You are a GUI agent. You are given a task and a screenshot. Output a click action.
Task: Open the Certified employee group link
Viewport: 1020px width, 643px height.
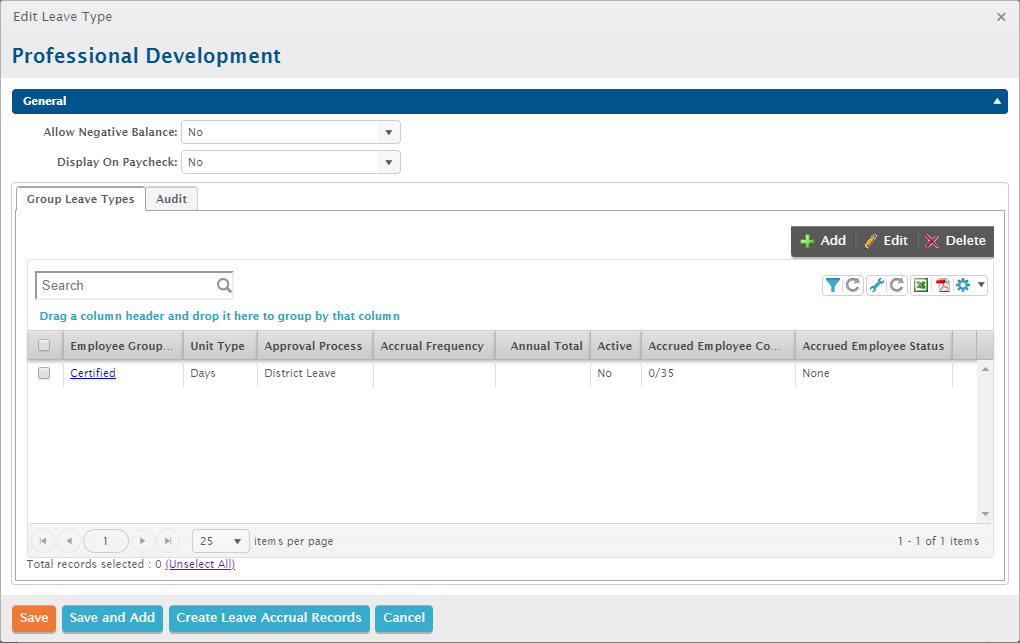pos(93,373)
